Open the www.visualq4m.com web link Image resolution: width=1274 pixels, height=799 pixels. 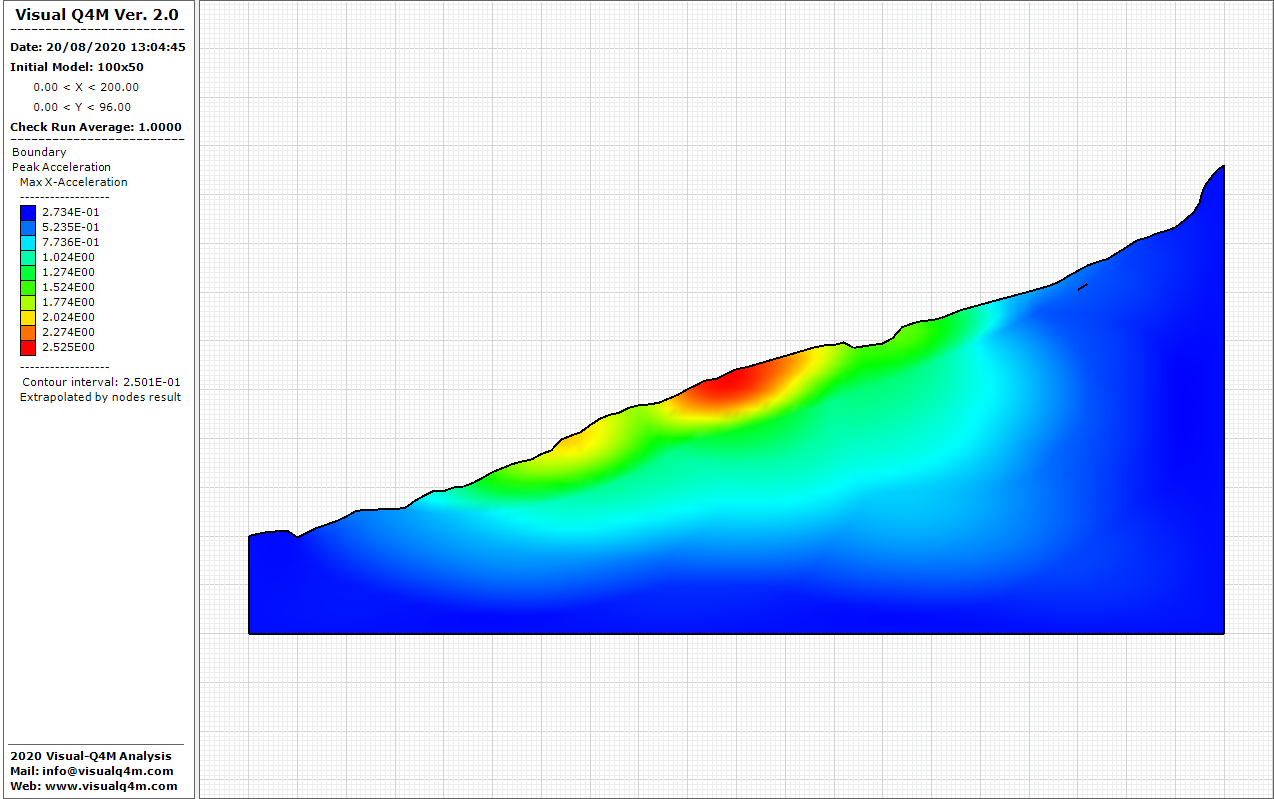point(109,786)
